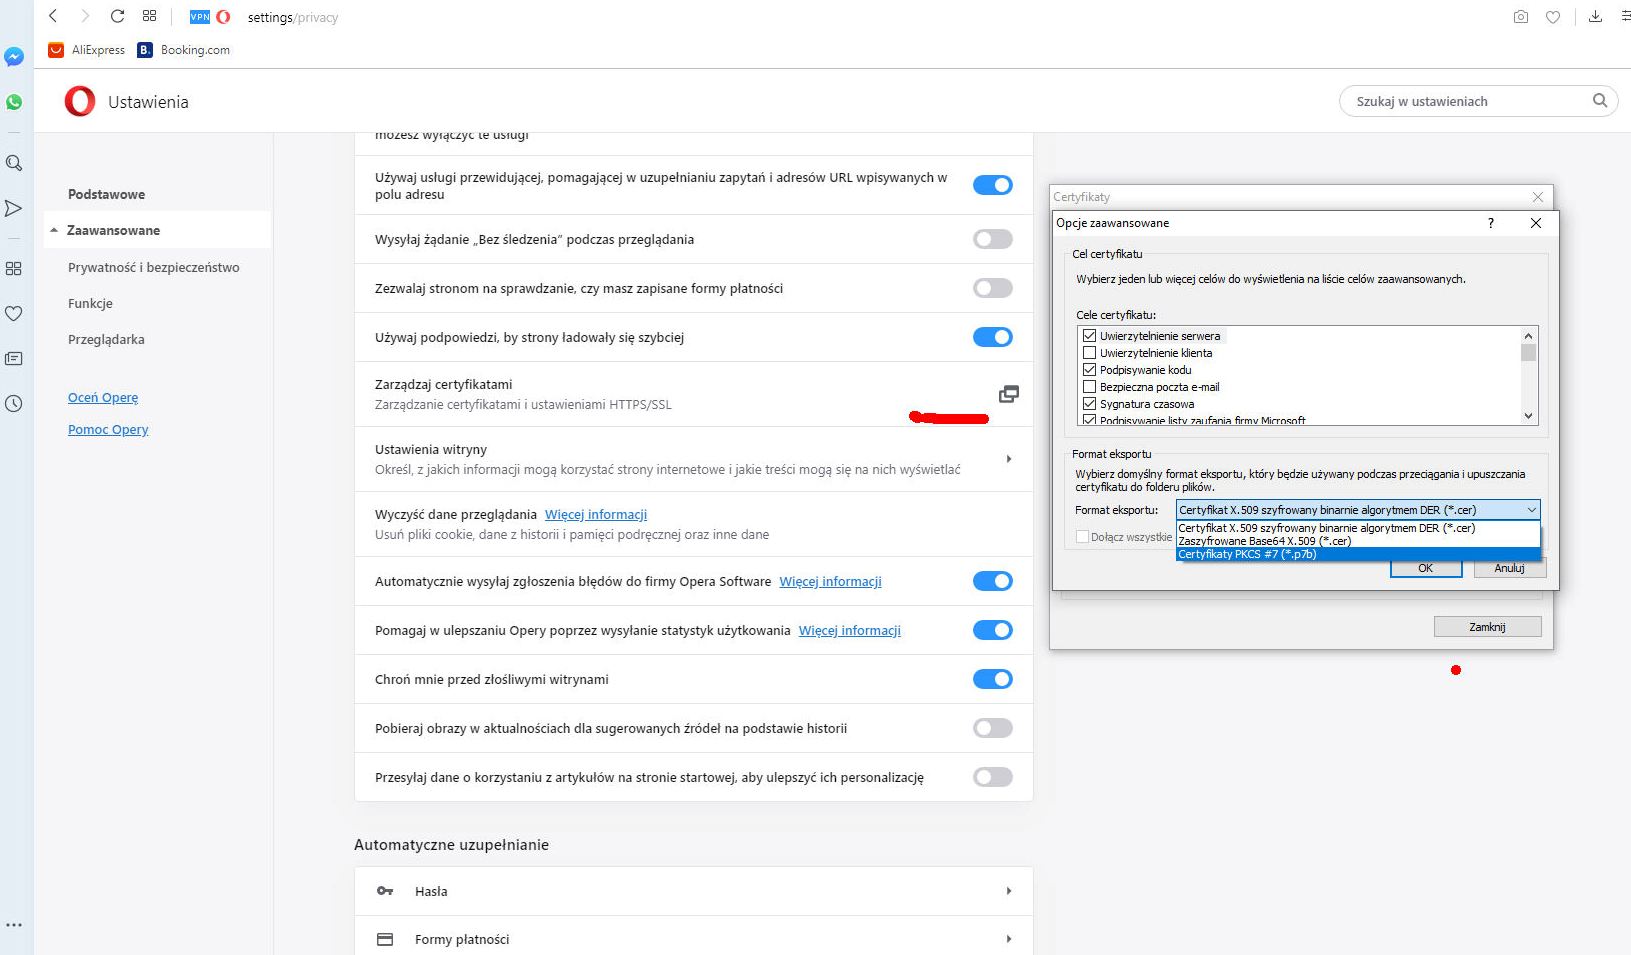Click the VPN badge in address bar
1631x955 pixels.
pyautogui.click(x=200, y=17)
